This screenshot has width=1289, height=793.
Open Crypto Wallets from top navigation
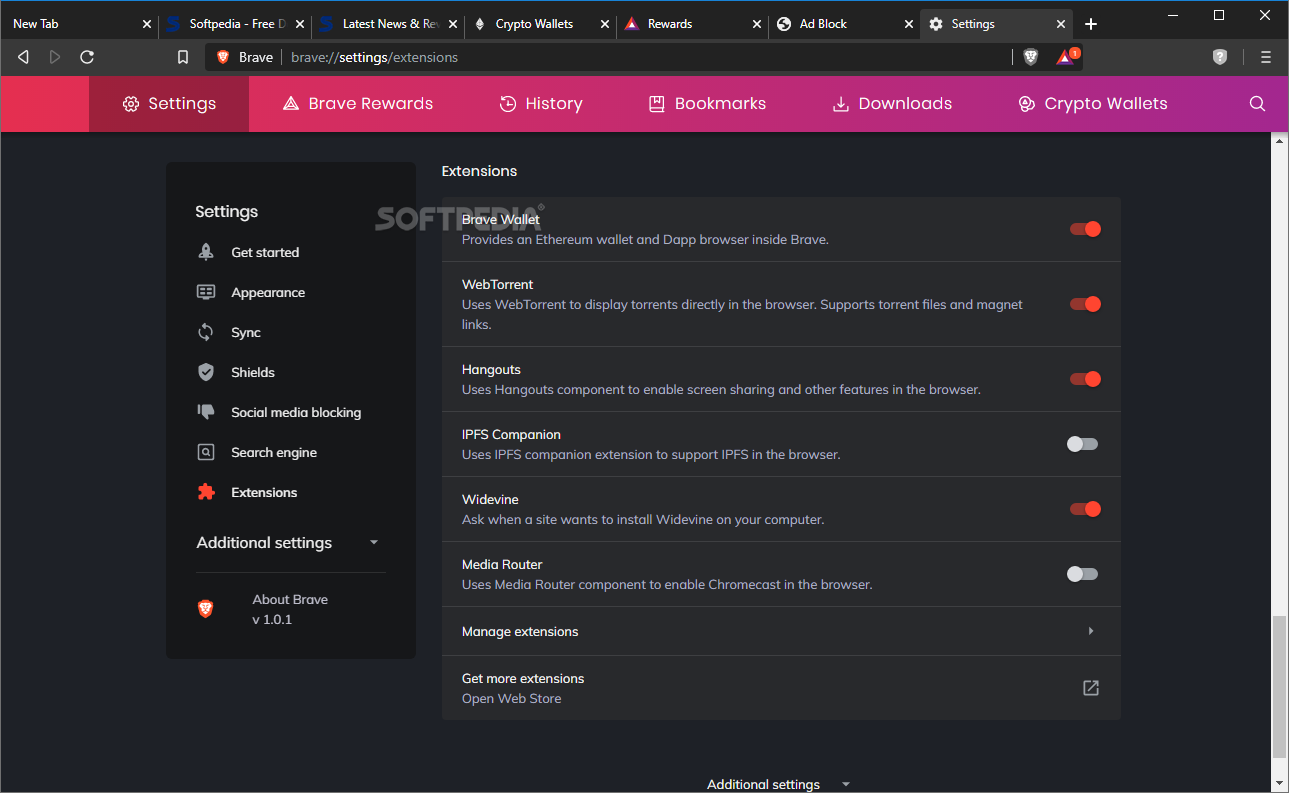tap(1092, 103)
